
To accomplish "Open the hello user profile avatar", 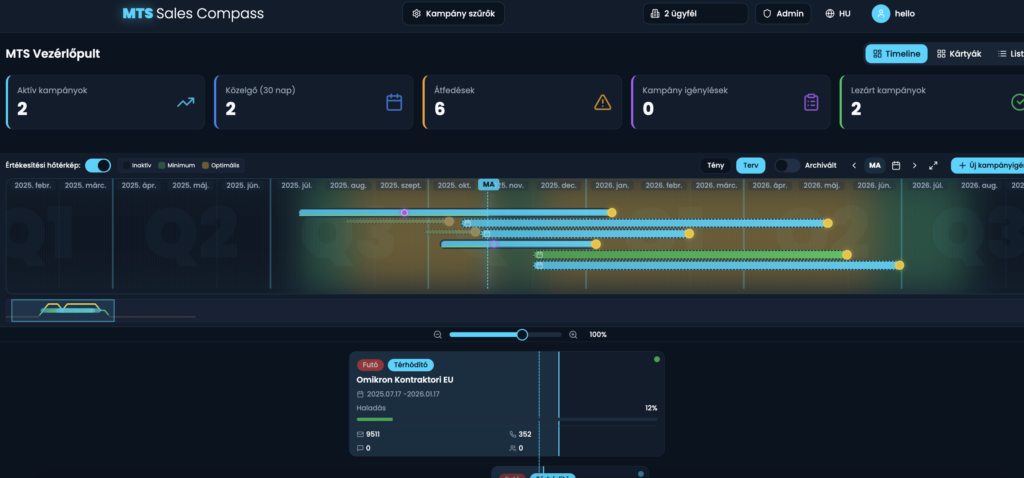I will [x=880, y=14].
